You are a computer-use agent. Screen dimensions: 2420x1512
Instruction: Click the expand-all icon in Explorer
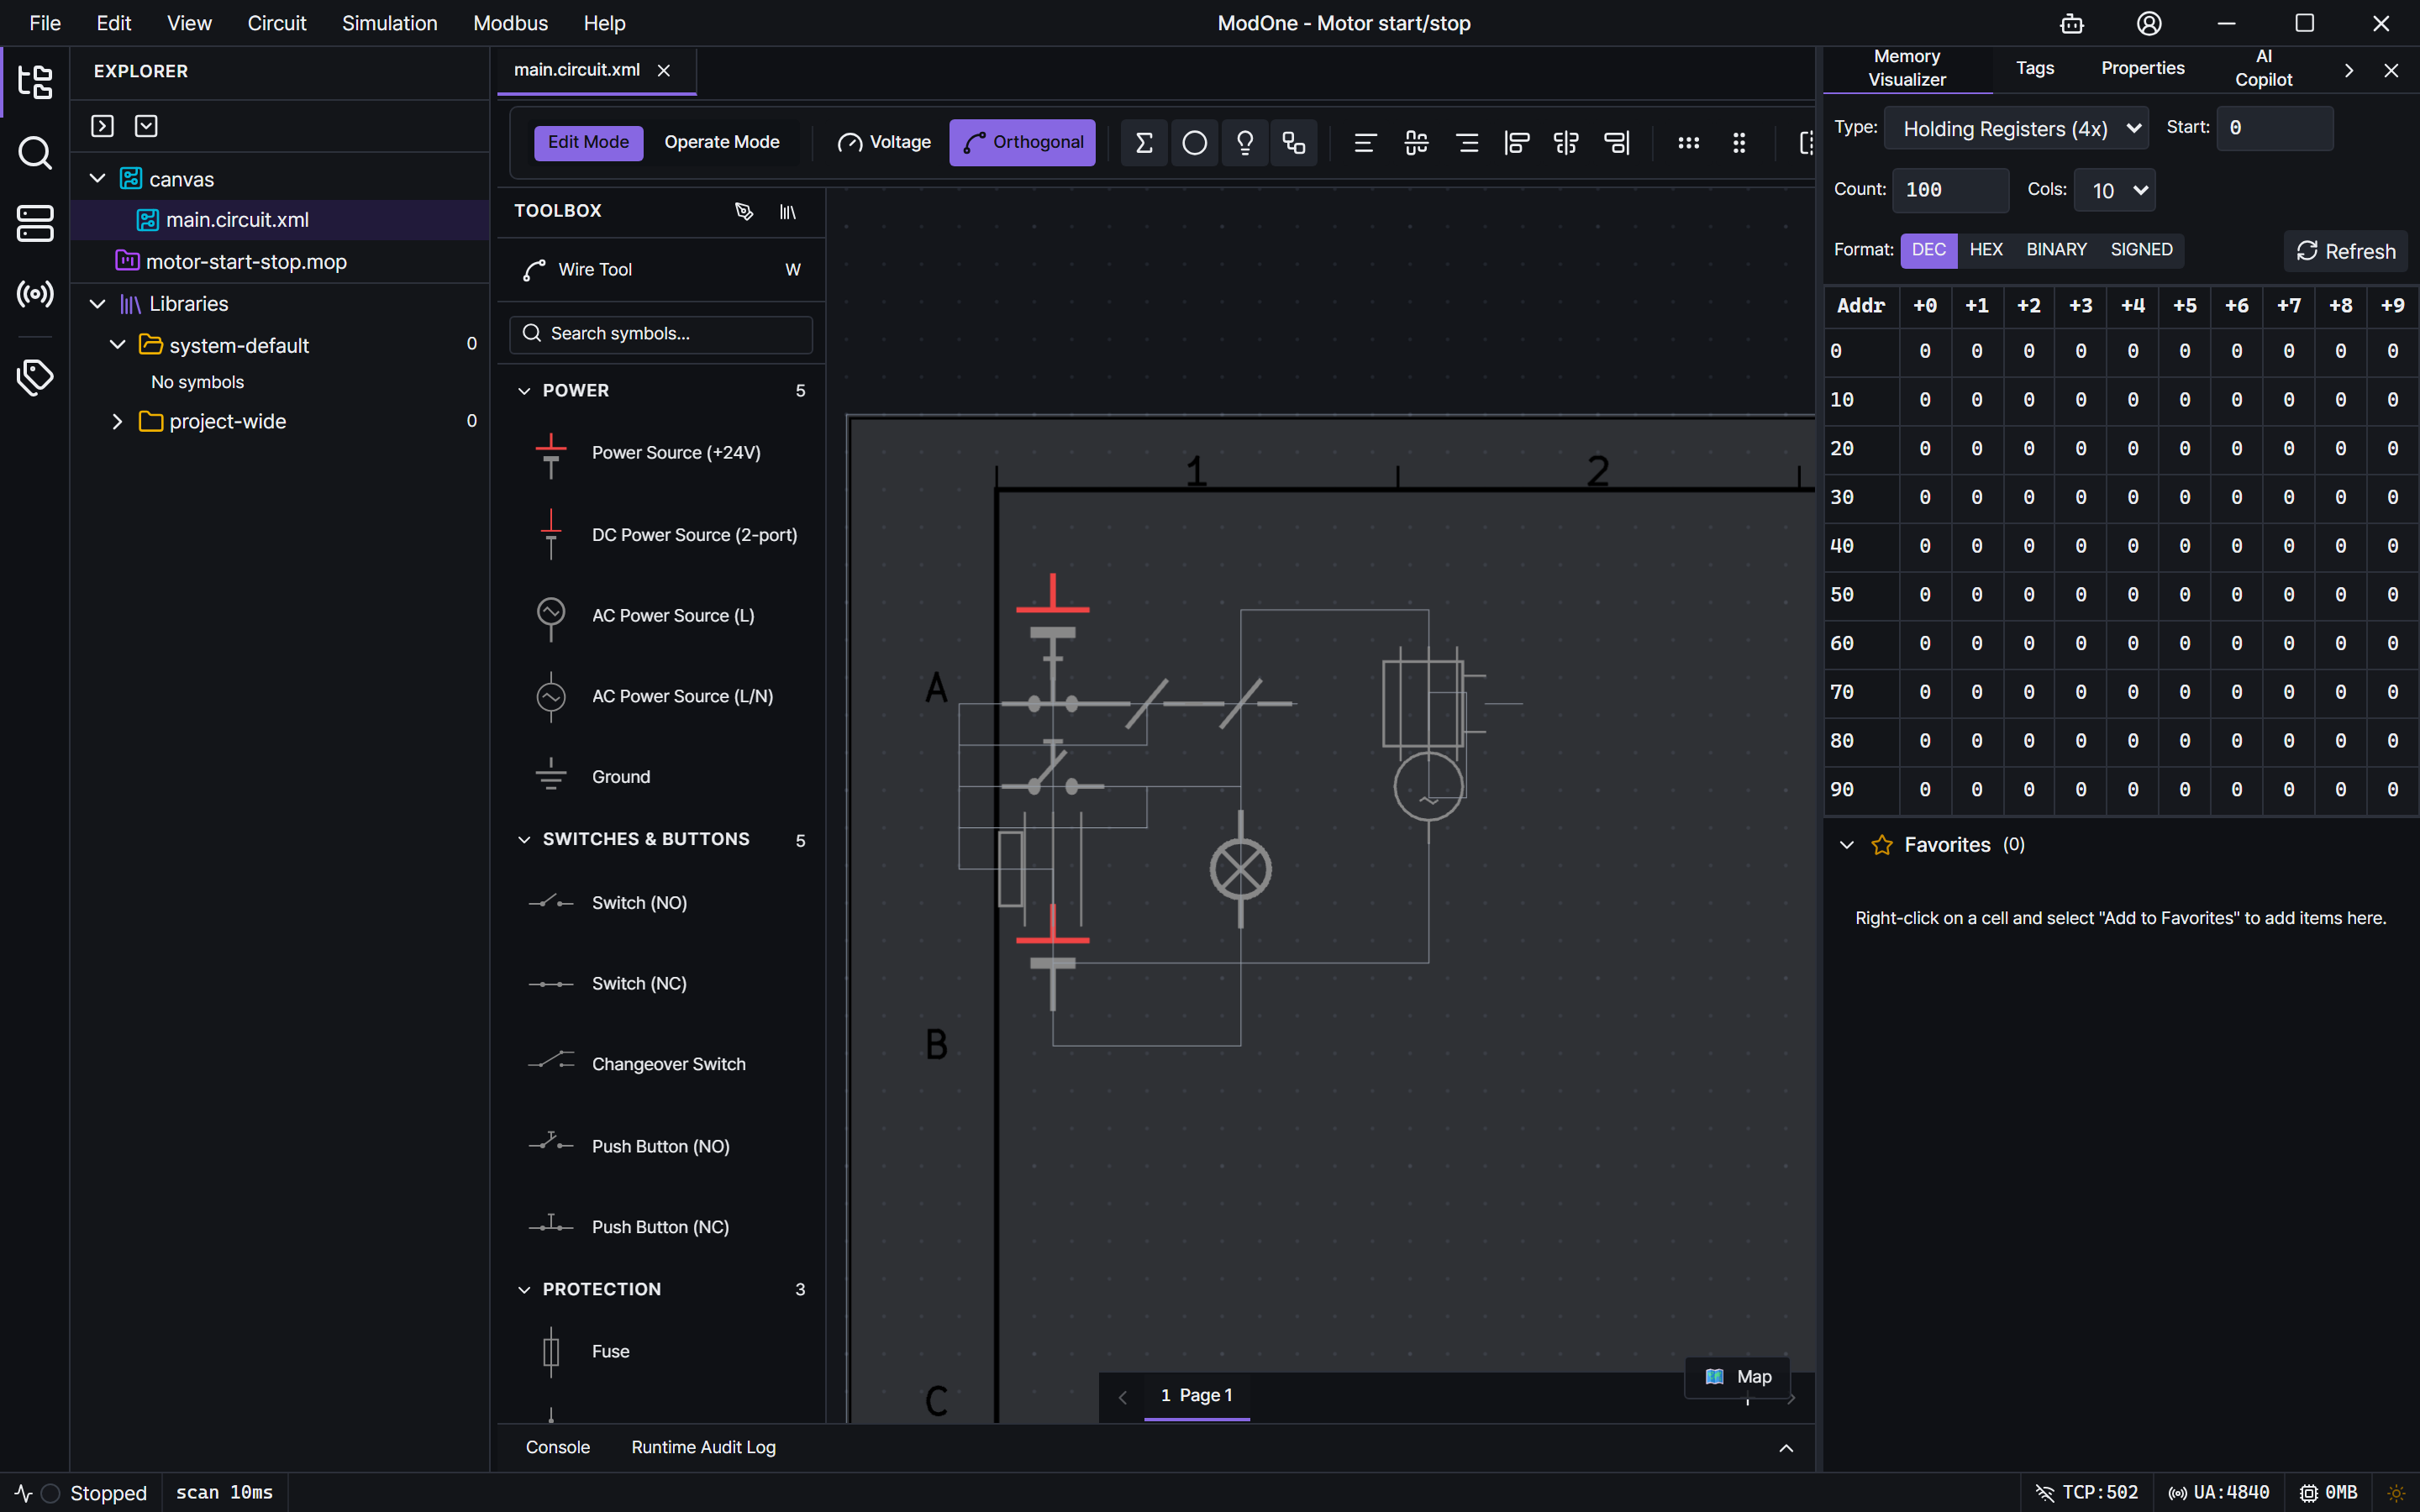coord(102,126)
